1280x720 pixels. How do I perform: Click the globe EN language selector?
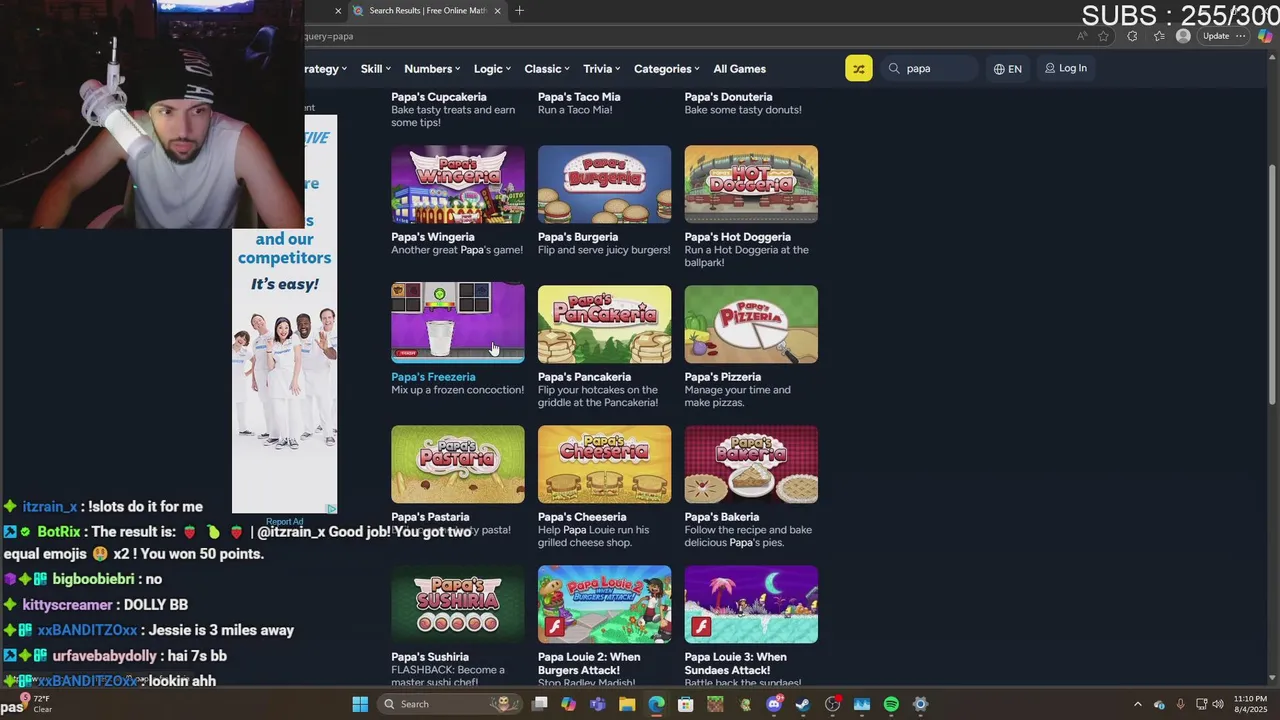tap(1008, 69)
